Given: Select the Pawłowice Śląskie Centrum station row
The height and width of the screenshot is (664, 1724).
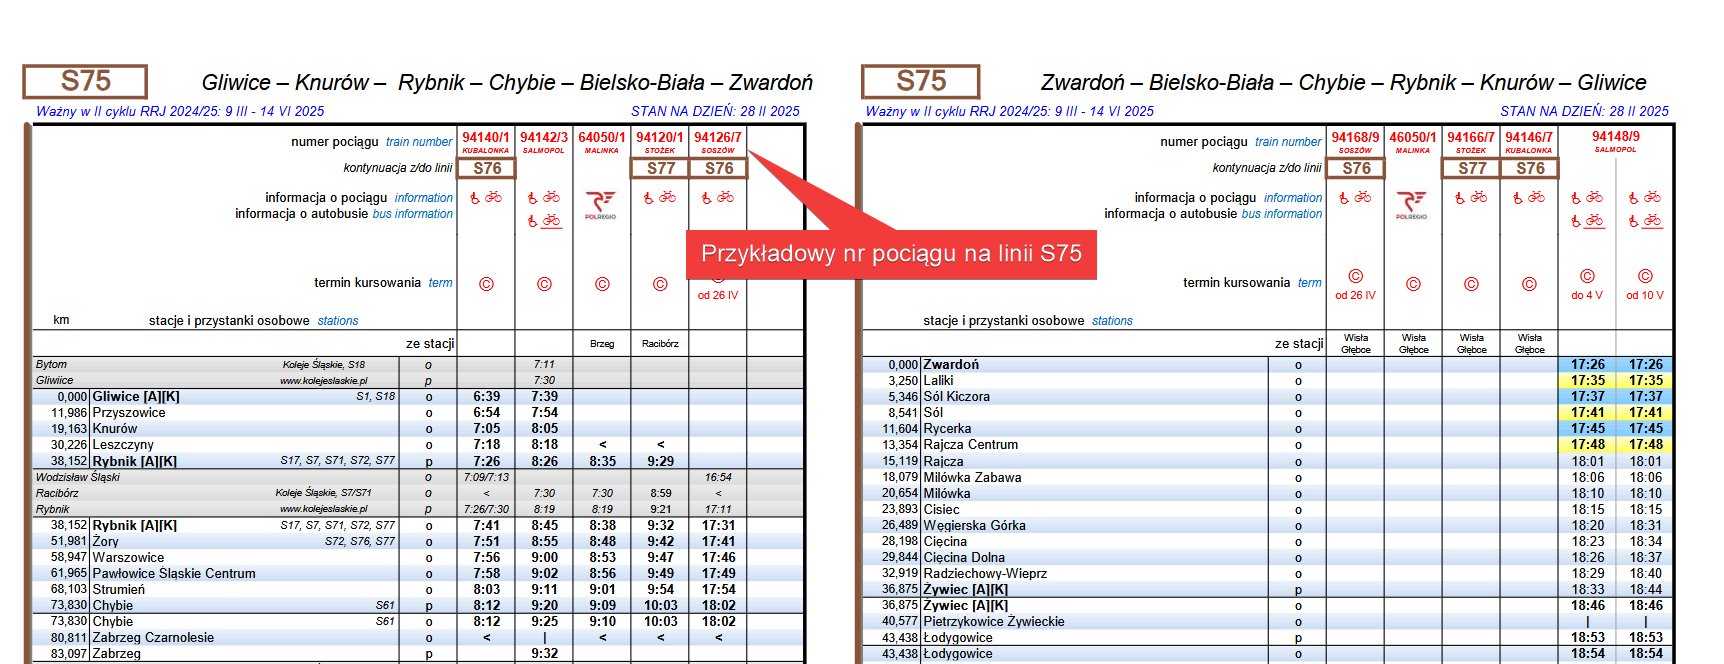Looking at the screenshot, I should click(174, 574).
